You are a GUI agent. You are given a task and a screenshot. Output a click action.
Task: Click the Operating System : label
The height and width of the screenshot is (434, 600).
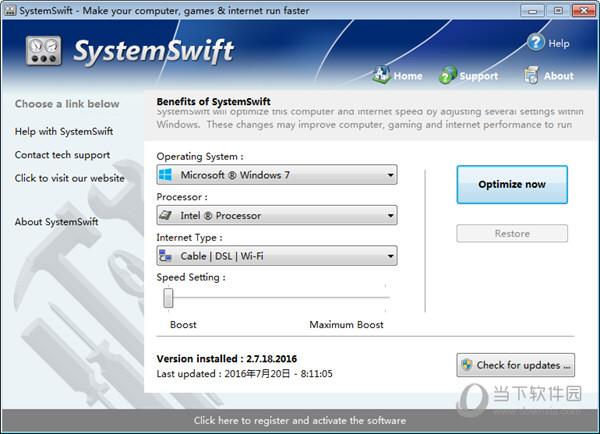tap(200, 156)
